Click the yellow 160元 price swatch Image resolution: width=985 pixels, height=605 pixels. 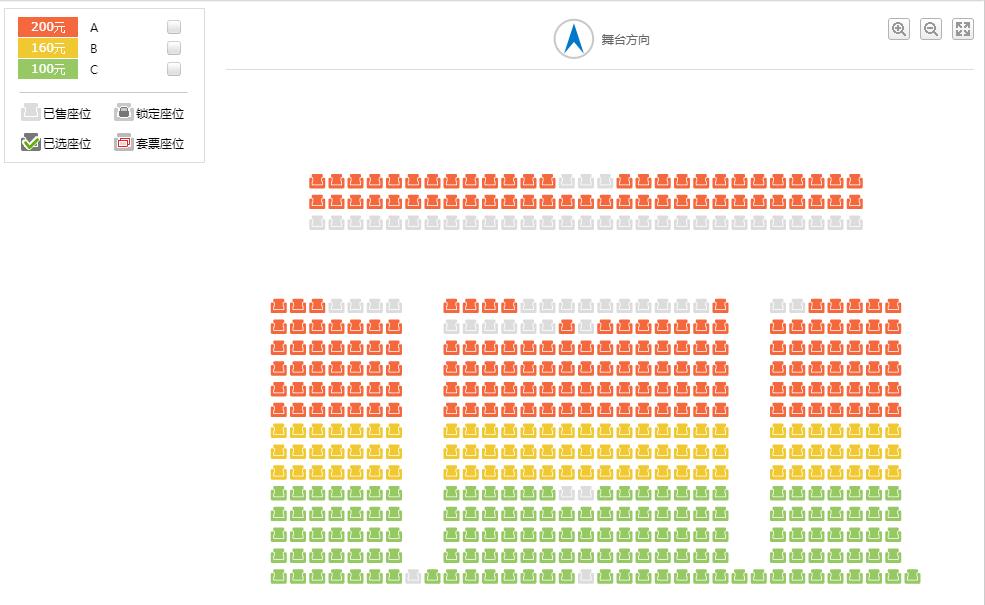[48, 48]
